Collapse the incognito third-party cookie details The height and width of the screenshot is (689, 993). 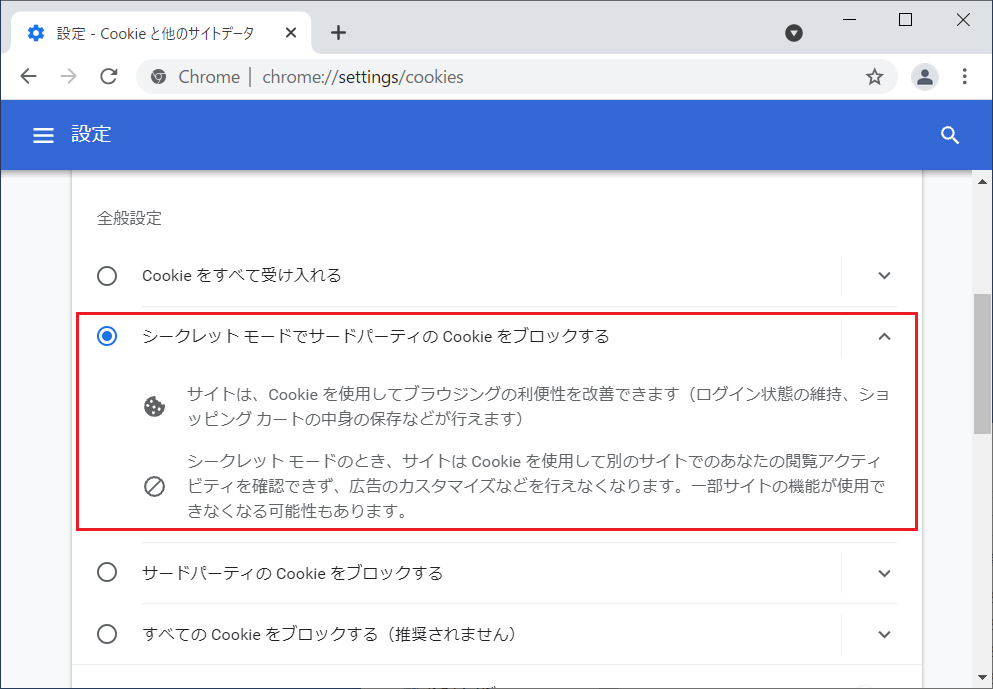click(x=884, y=336)
